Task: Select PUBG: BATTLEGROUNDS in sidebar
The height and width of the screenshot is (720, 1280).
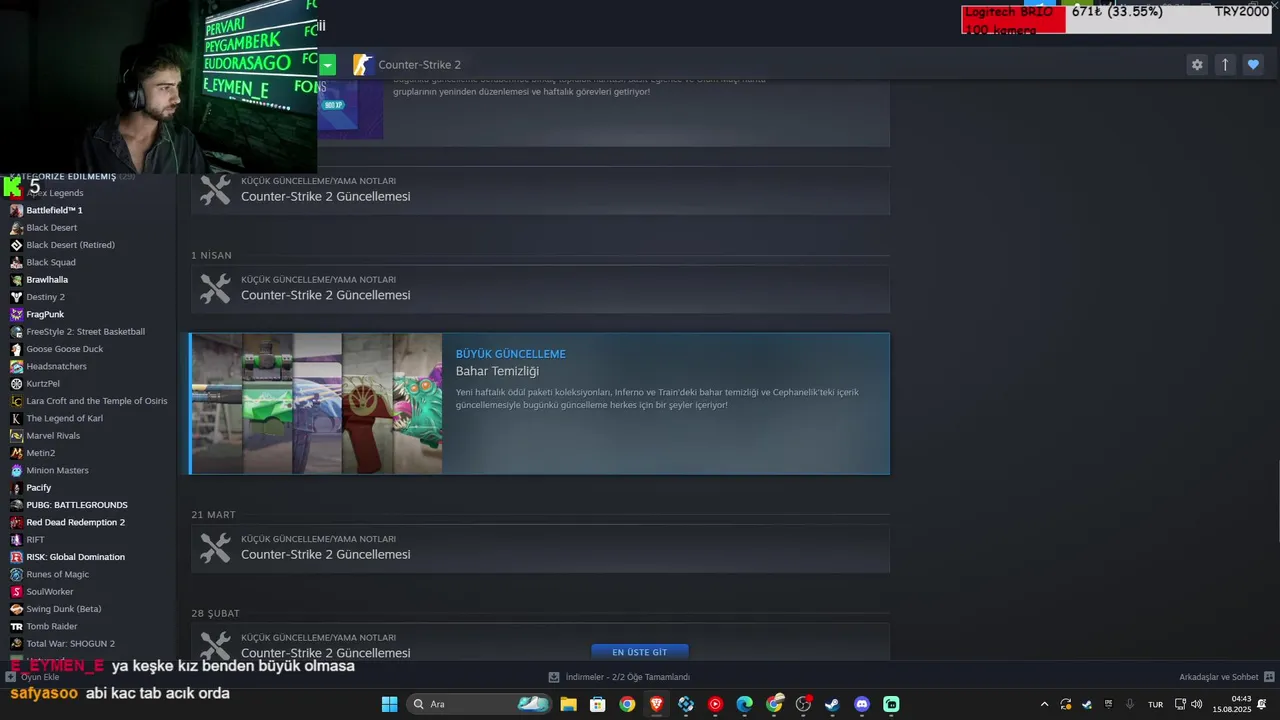Action: [76, 505]
